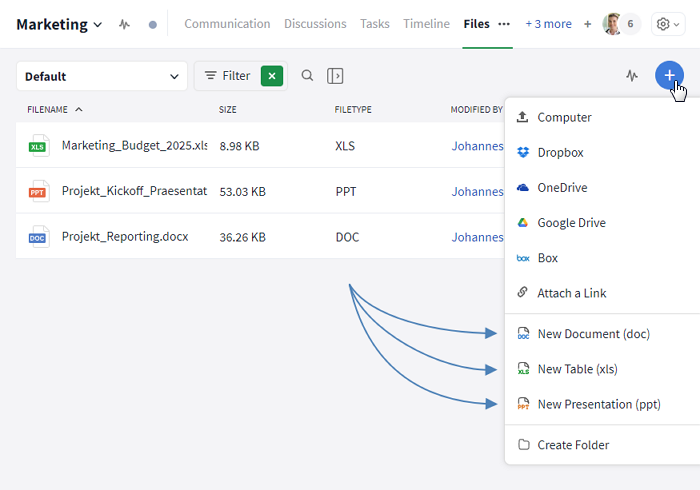This screenshot has width=700, height=490.
Task: Click the 8.98 KB size cell
Action: click(x=239, y=146)
